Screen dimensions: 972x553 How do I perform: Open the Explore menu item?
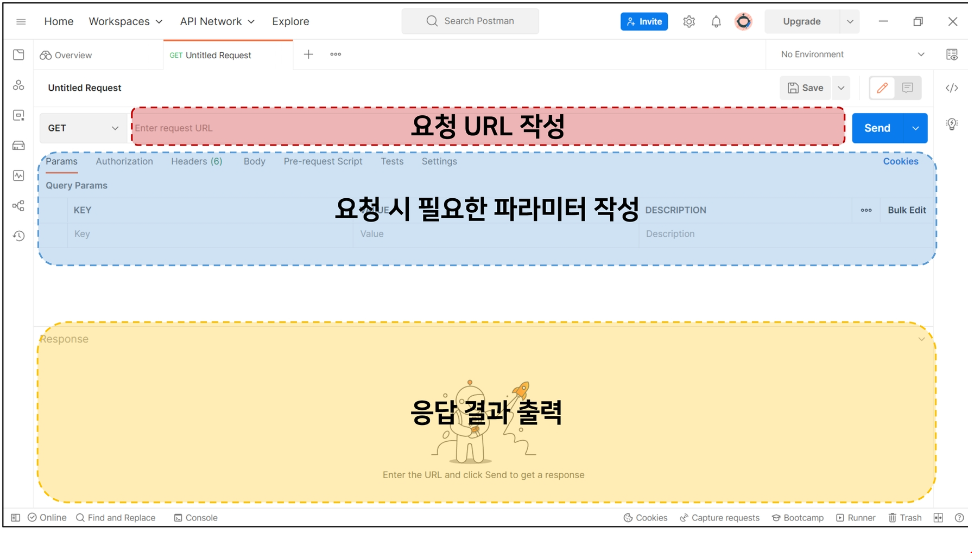290,22
